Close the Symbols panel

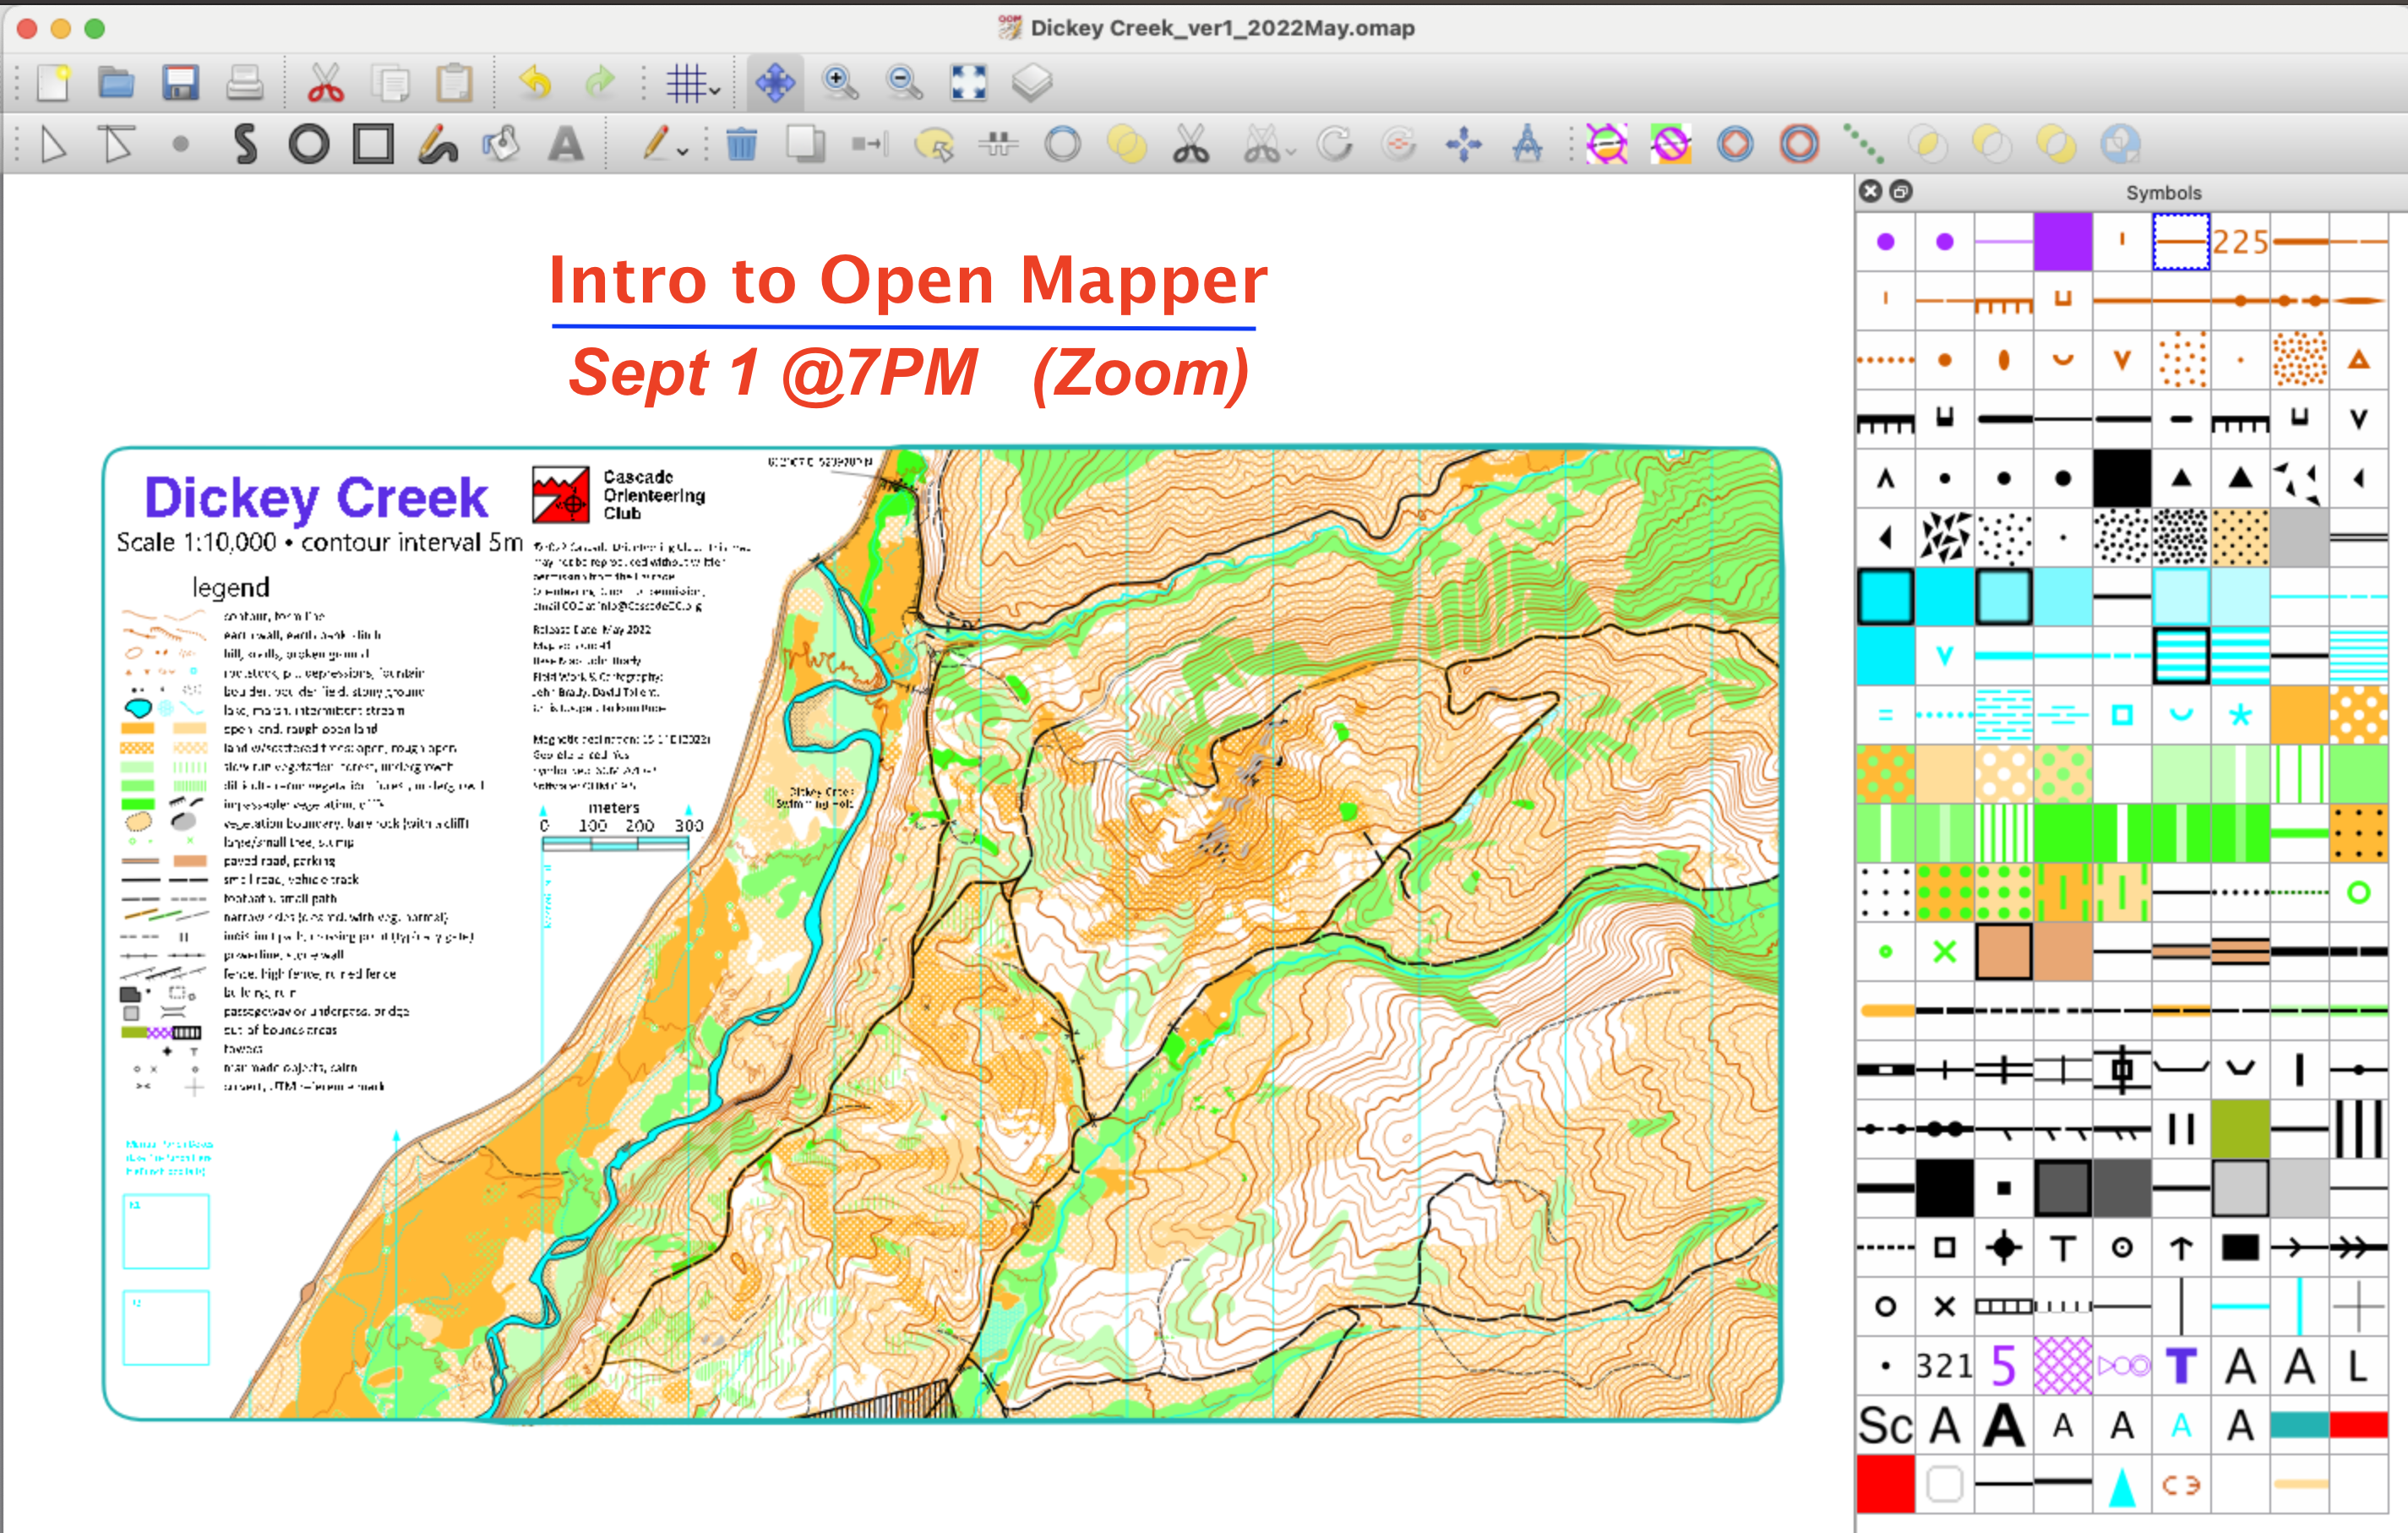click(x=1871, y=191)
